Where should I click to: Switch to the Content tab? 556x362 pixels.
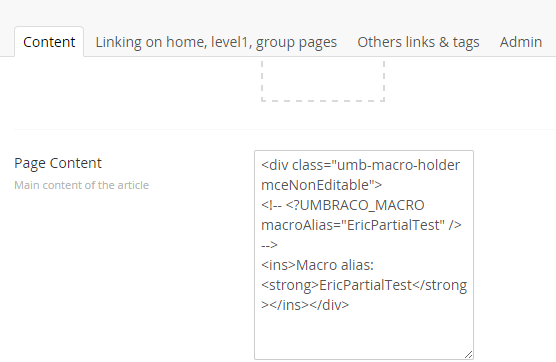49,42
